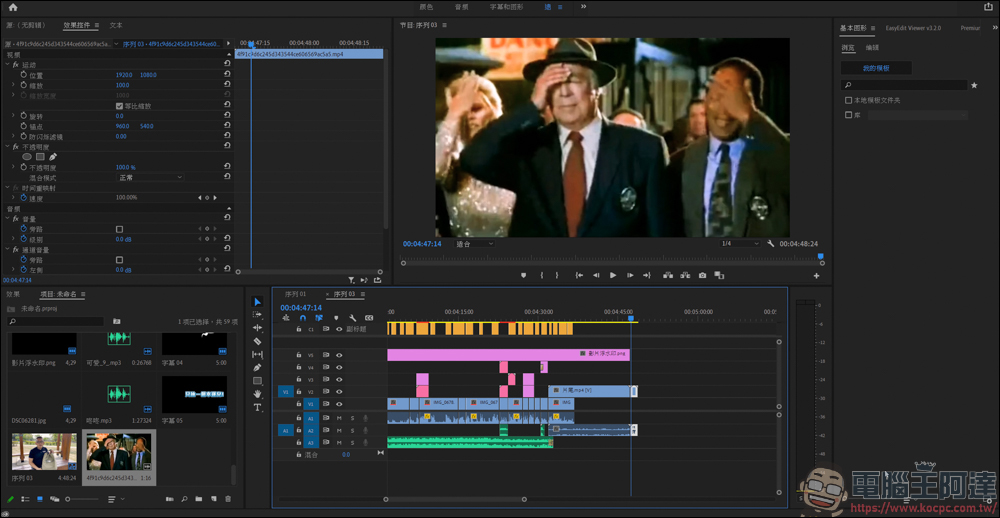
Task: Open the 编辑 tab in Essential Graphics
Action: (x=872, y=47)
